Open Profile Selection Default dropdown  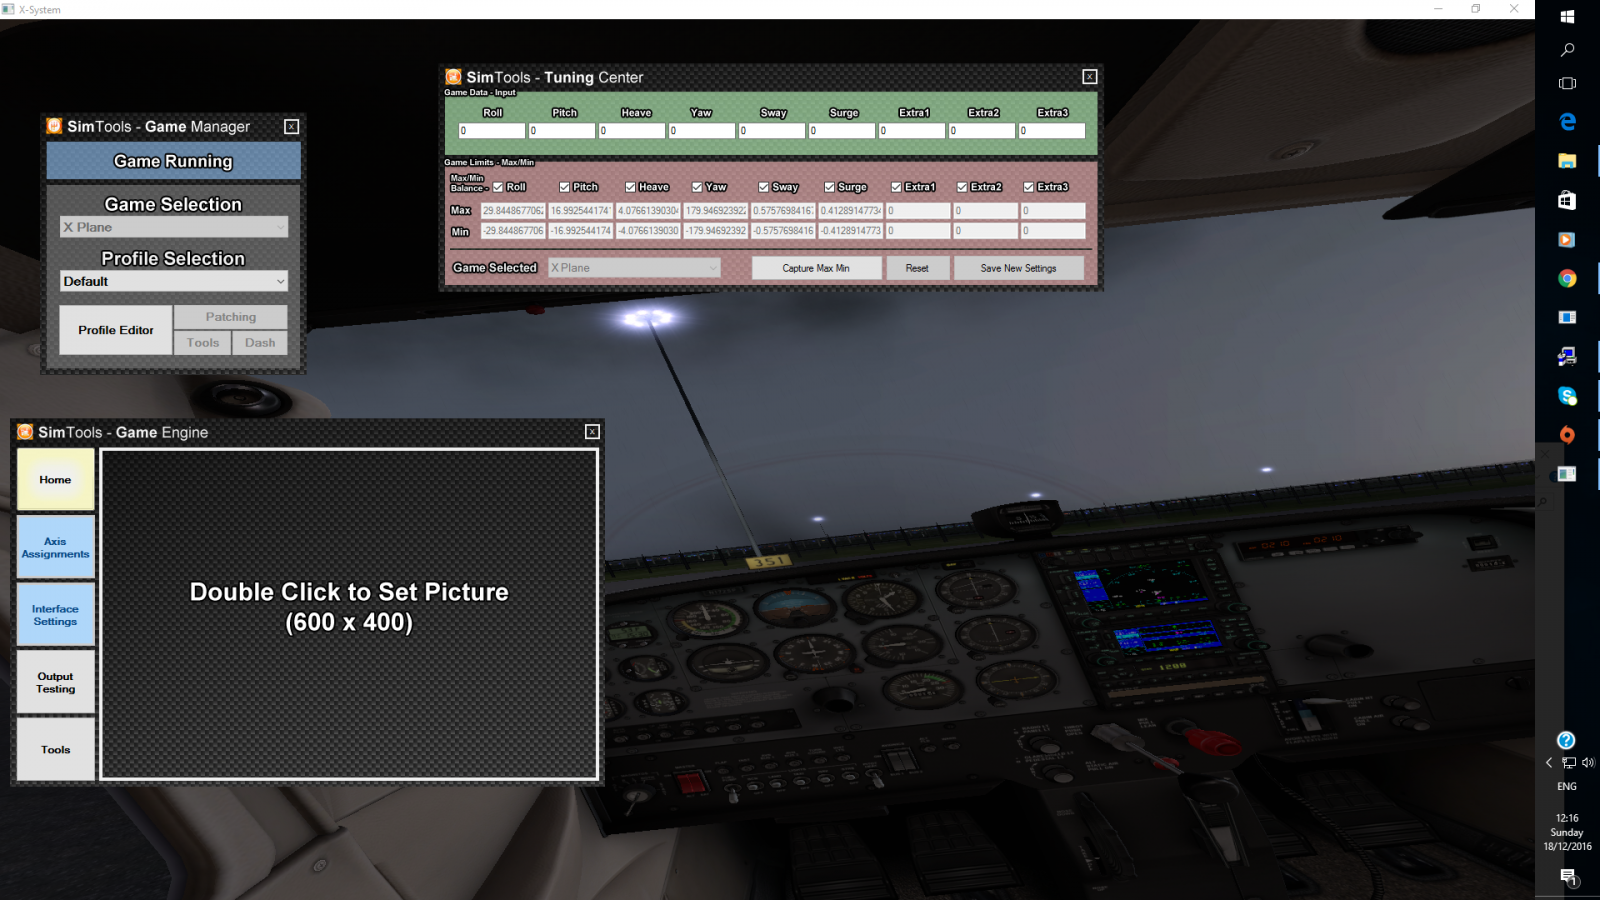pyautogui.click(x=174, y=281)
